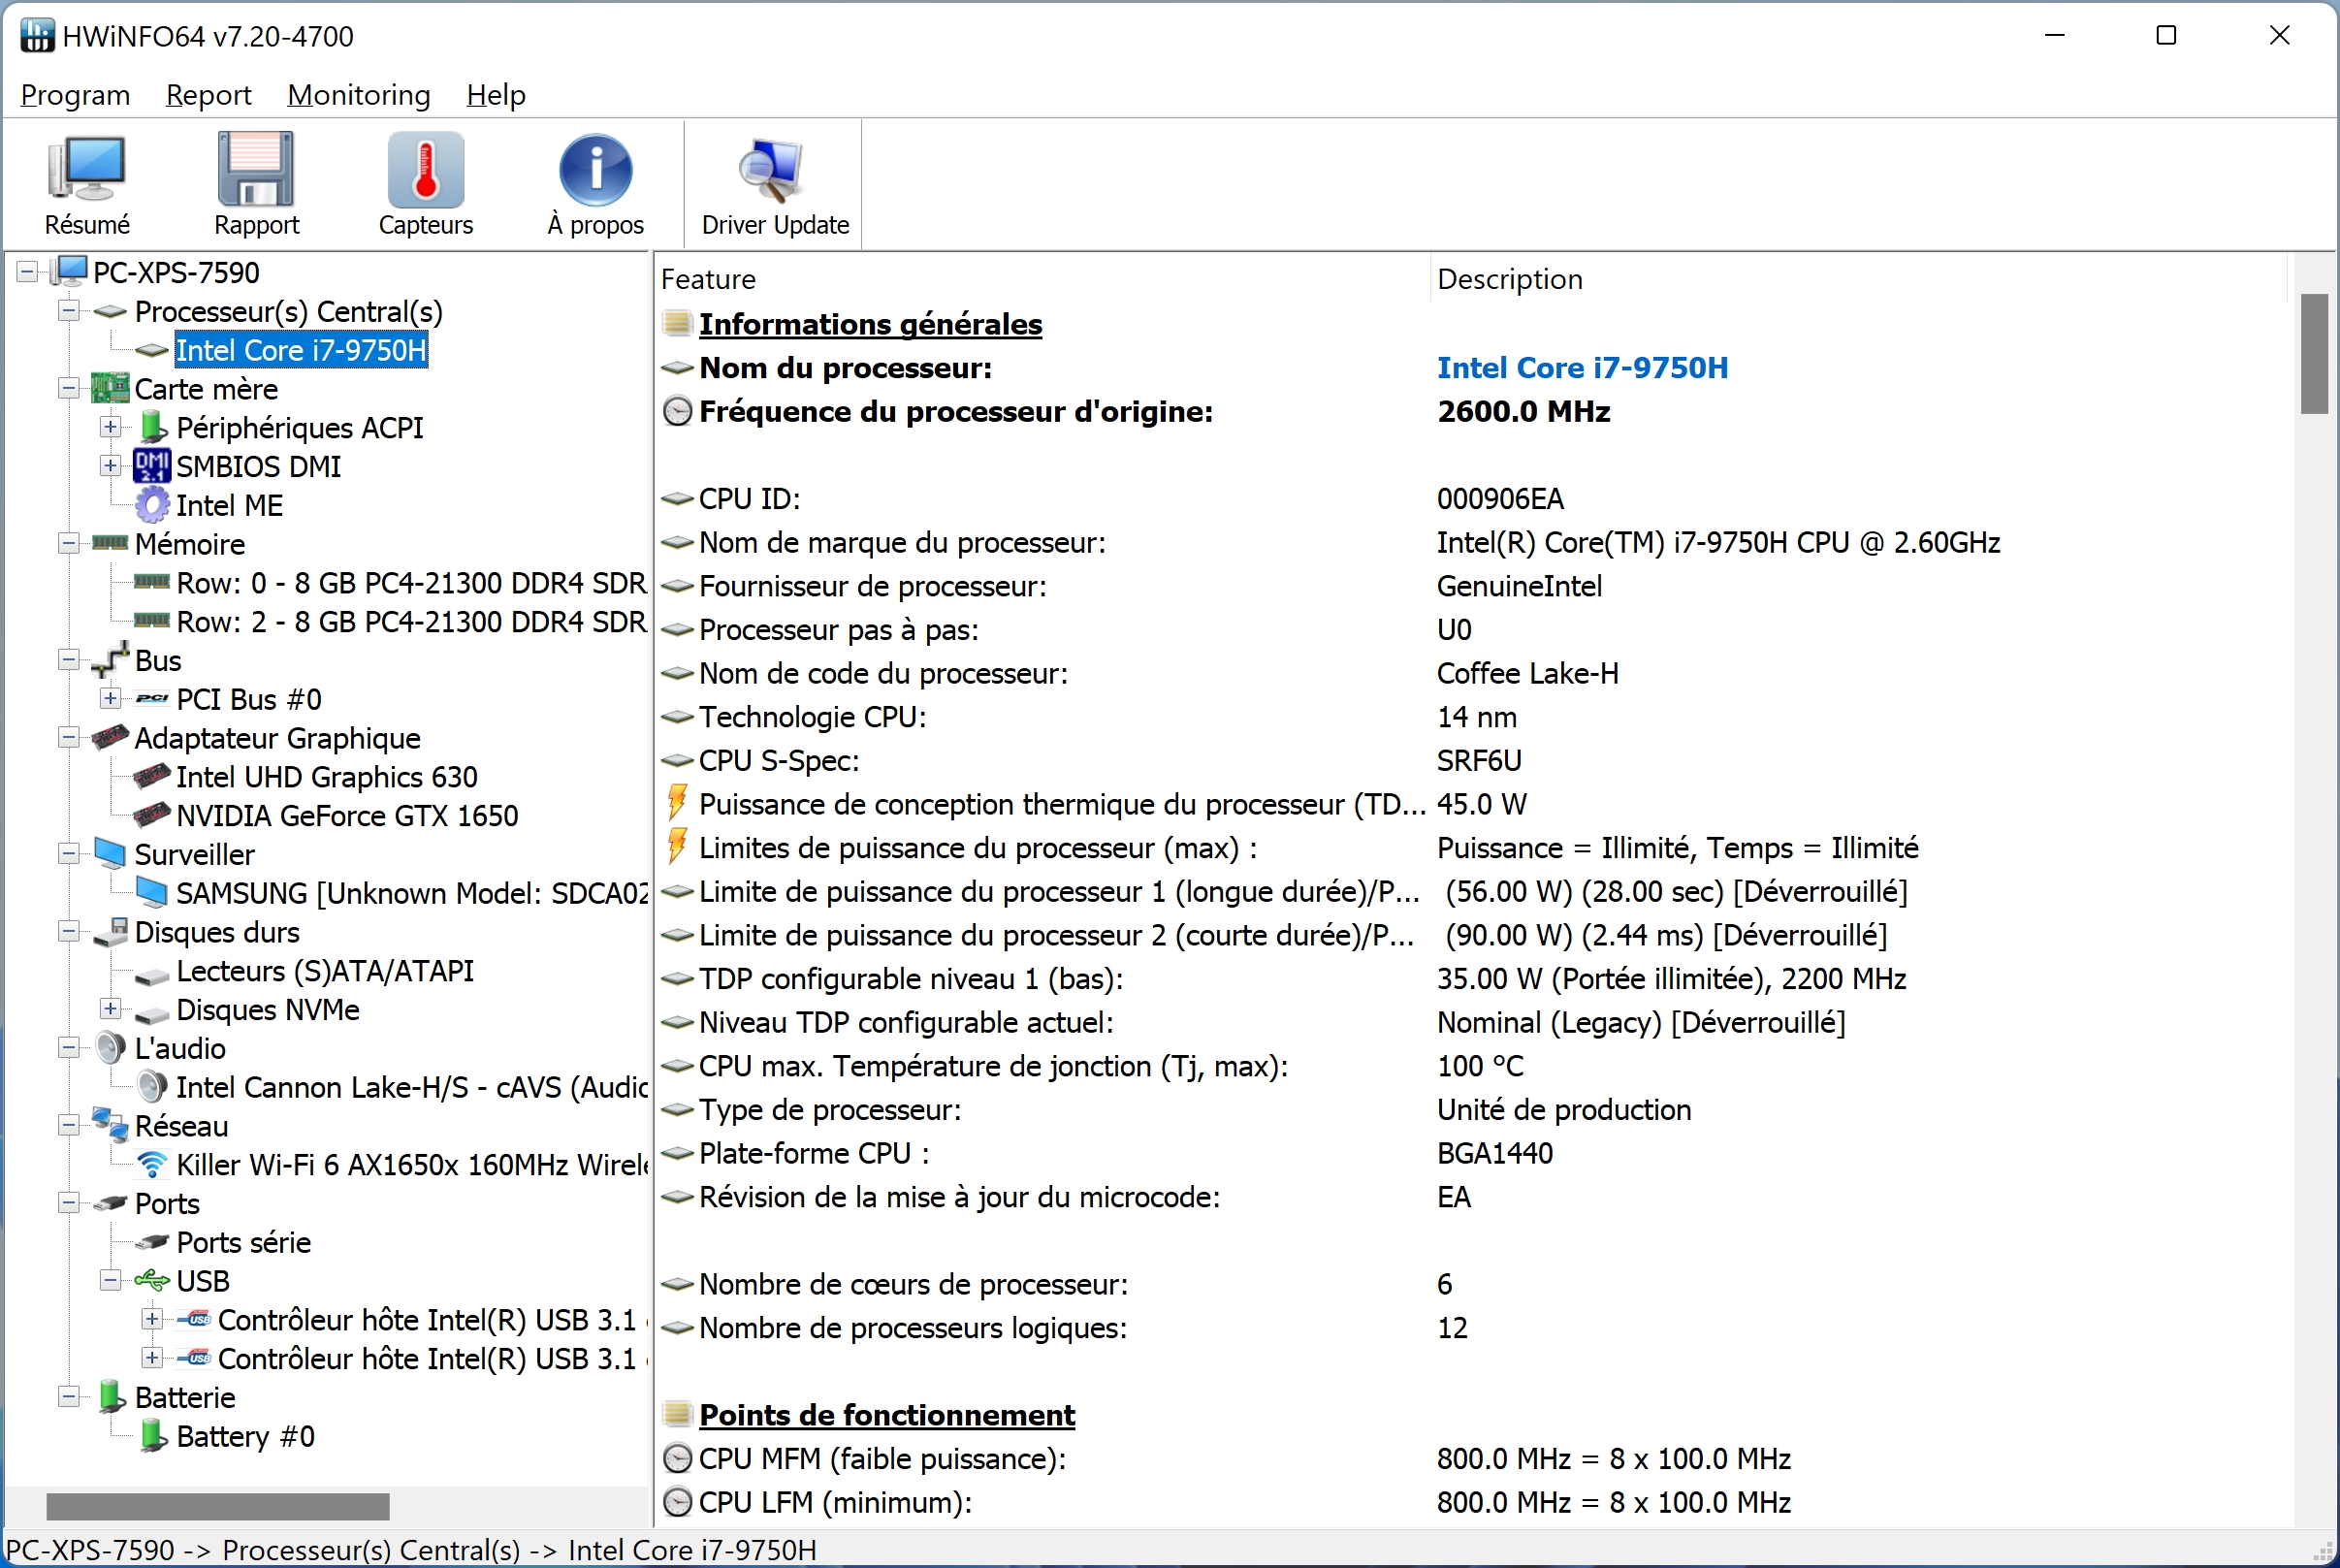2340x1568 pixels.
Task: Expand the PCI Bus #0 node
Action: (x=111, y=698)
